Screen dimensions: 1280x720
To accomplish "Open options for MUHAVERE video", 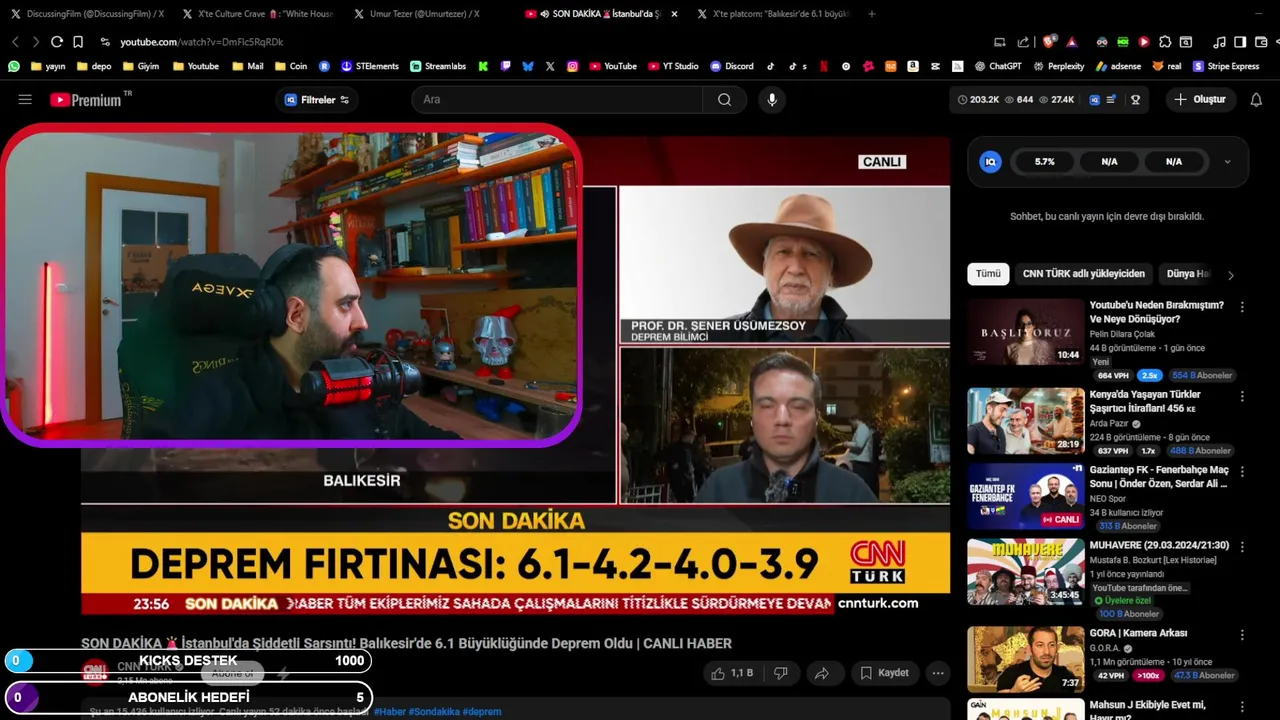I will tap(1242, 547).
